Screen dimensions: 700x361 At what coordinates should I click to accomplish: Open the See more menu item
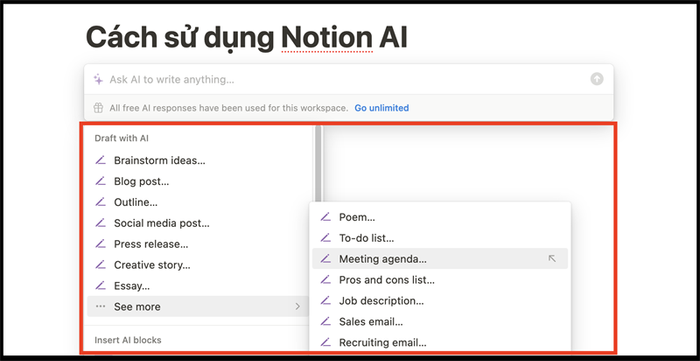tap(198, 307)
